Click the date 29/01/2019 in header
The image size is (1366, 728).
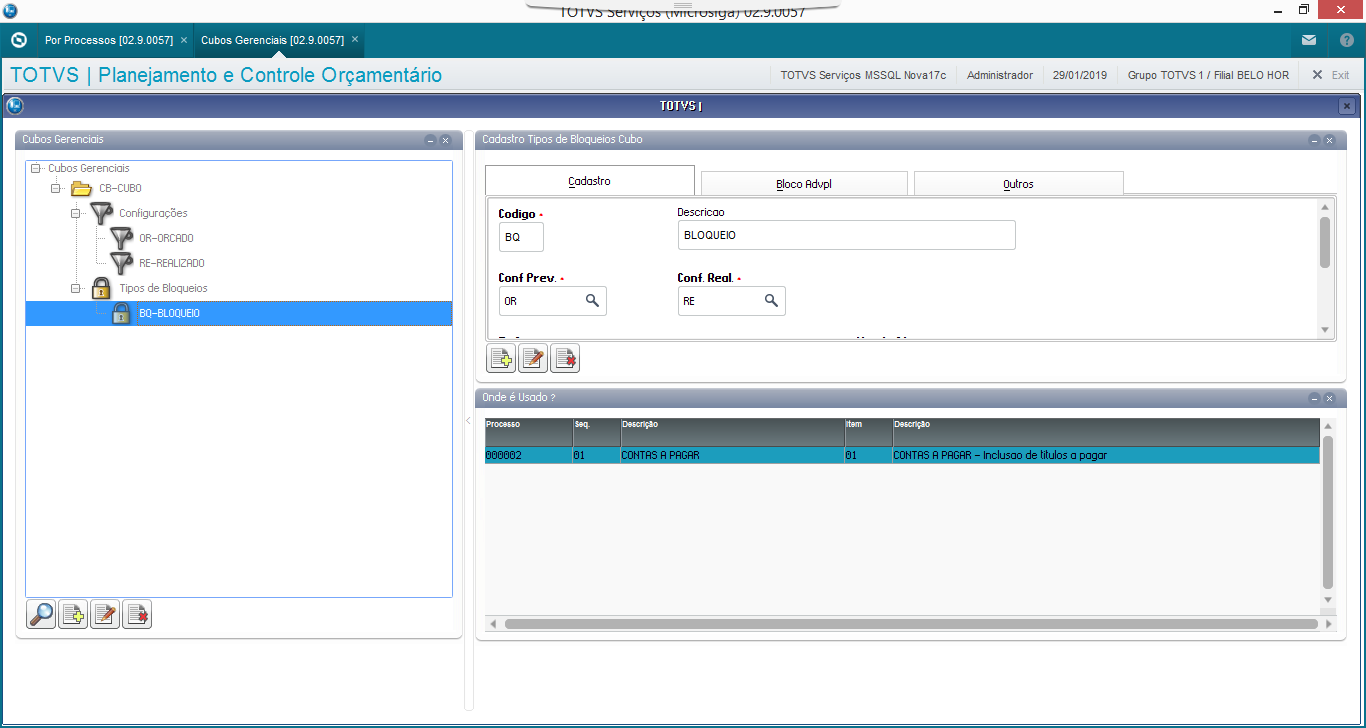[x=1080, y=75]
